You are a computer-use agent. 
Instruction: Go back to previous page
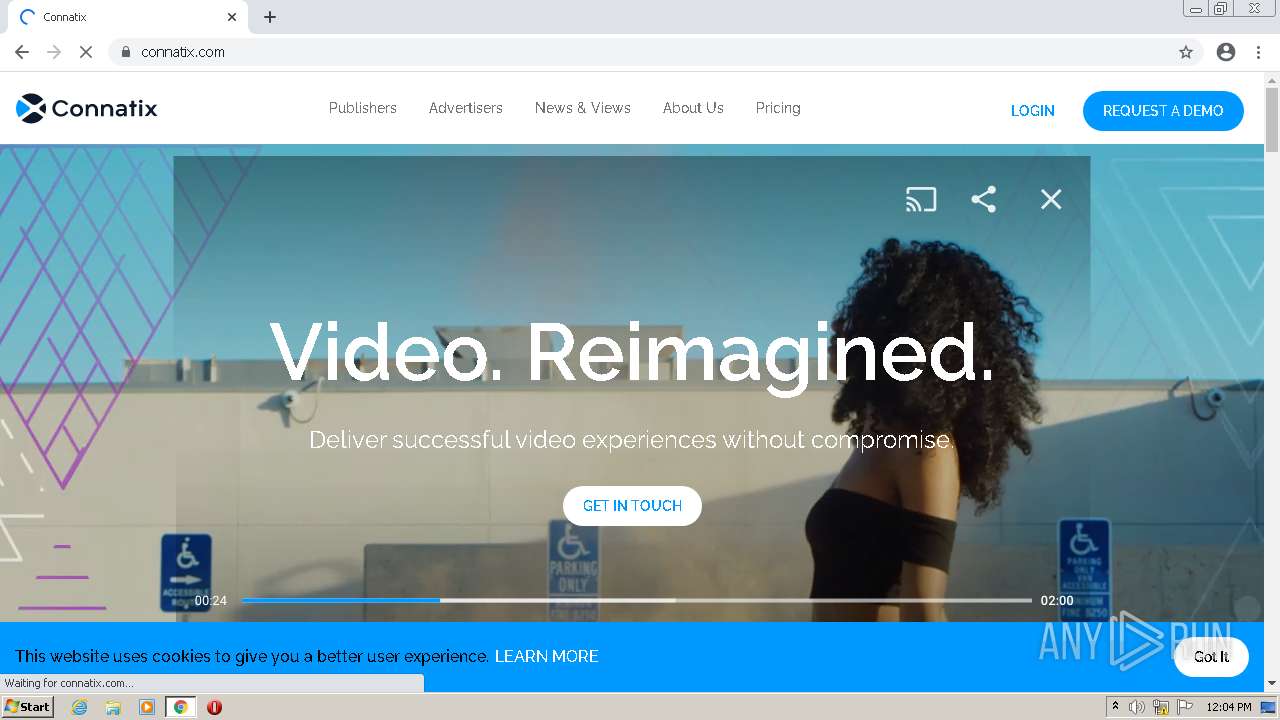[22, 52]
